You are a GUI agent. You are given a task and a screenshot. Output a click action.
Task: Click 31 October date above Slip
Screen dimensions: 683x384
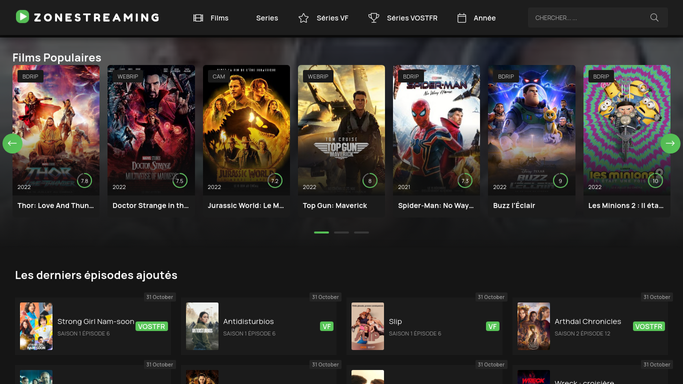click(x=491, y=297)
